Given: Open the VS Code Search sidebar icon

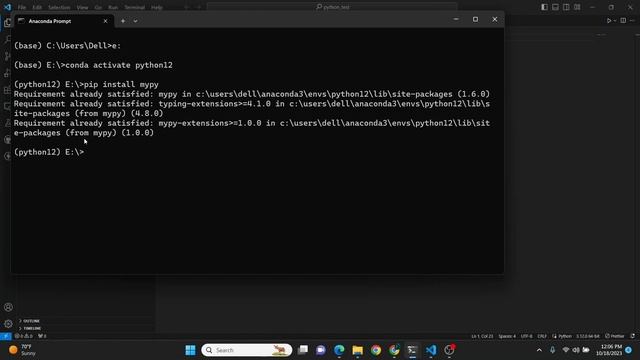Looking at the screenshot, I should click(7, 39).
